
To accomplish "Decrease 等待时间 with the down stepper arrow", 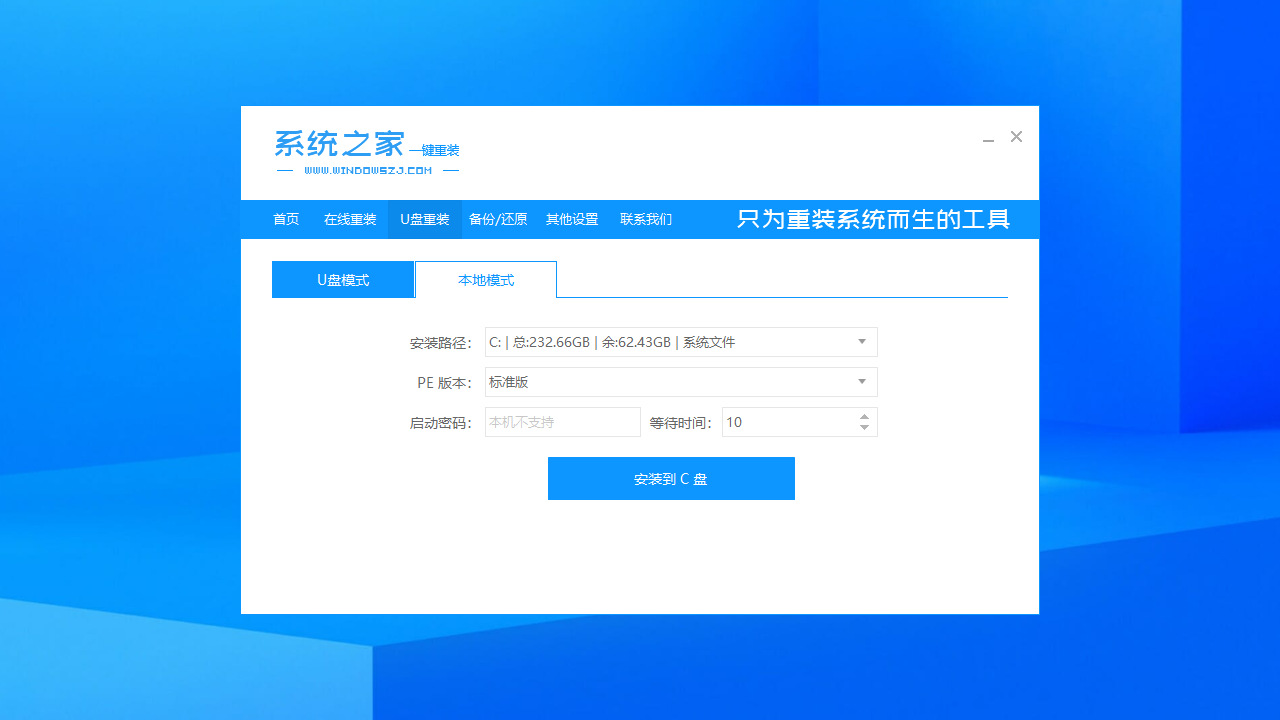I will tap(864, 427).
